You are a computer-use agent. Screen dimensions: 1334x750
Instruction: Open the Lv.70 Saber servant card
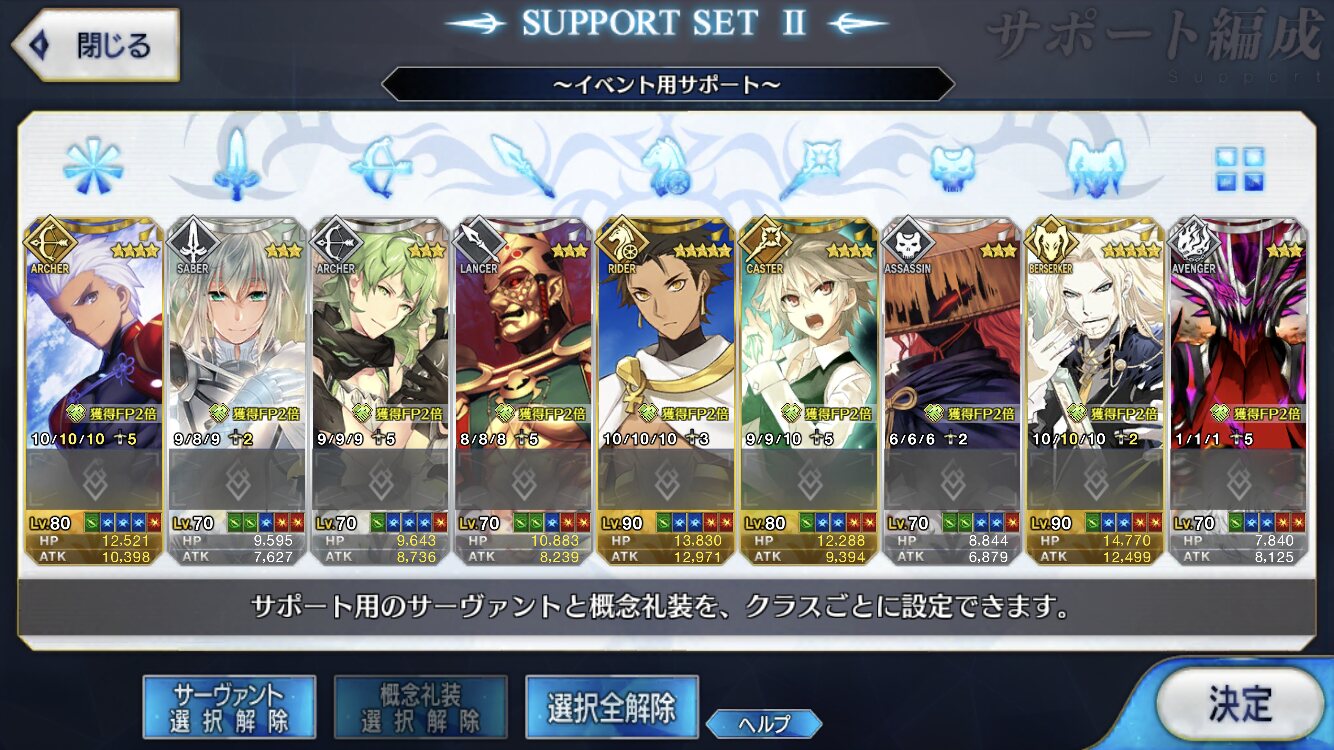point(237,391)
